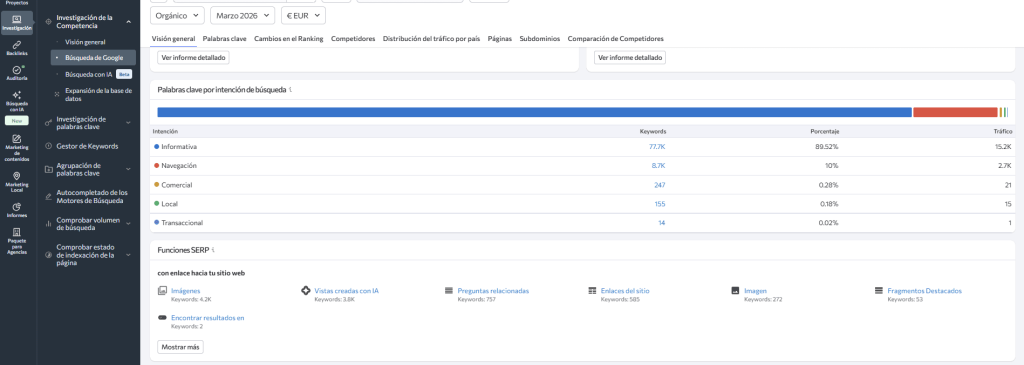Click the Autocompletado pencil icon
Screen dimensions: 1024x365
point(48,197)
